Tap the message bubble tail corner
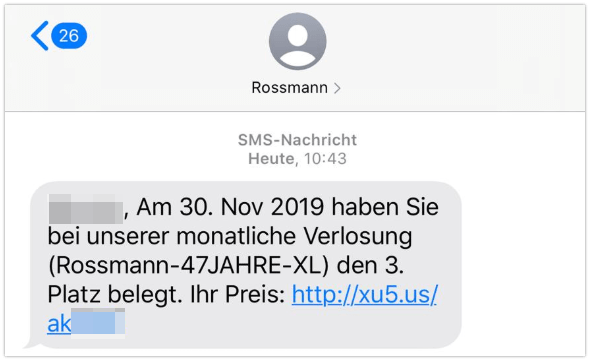This screenshot has width=590, height=361. (29, 344)
